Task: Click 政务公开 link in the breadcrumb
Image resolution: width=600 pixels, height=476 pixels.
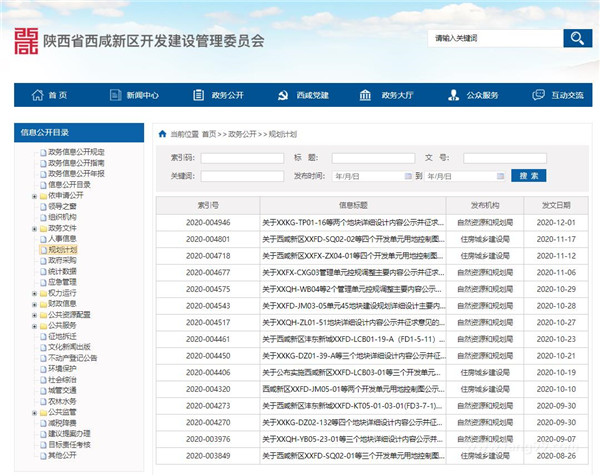Action: (x=242, y=134)
